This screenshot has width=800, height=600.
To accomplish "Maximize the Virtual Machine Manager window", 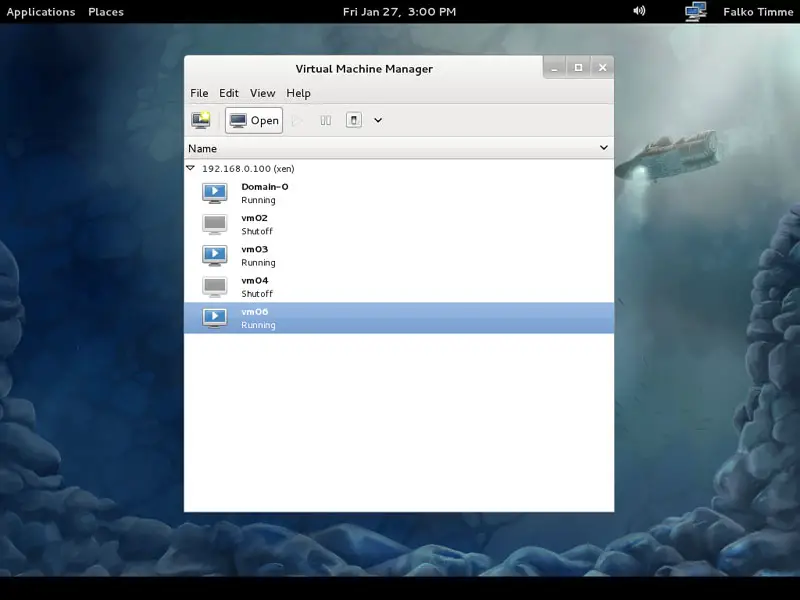I will click(x=578, y=67).
